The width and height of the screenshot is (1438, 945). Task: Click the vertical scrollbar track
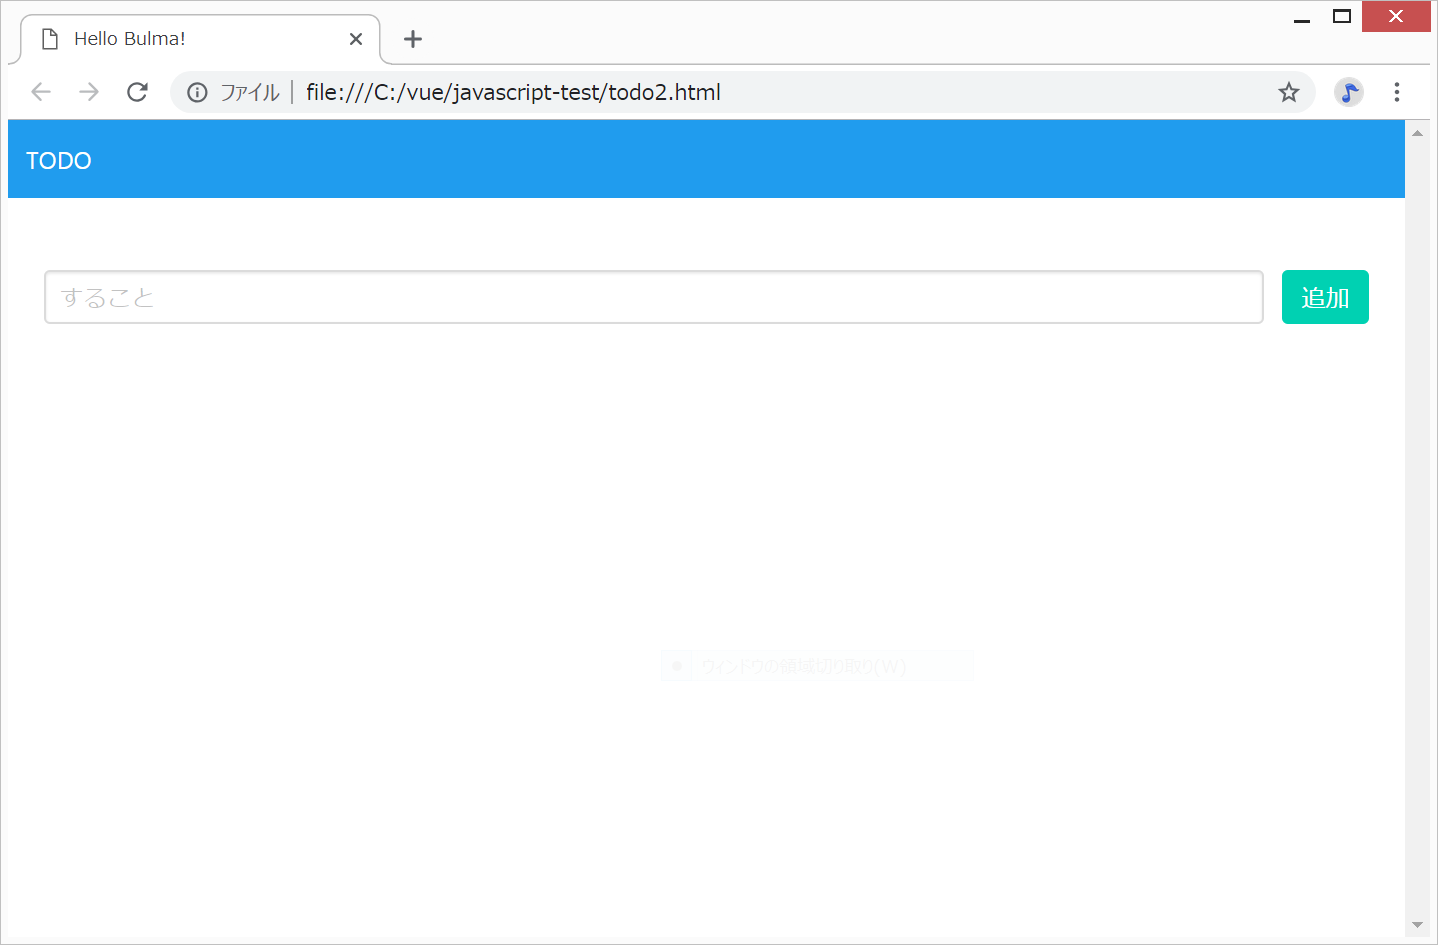pos(1416,530)
